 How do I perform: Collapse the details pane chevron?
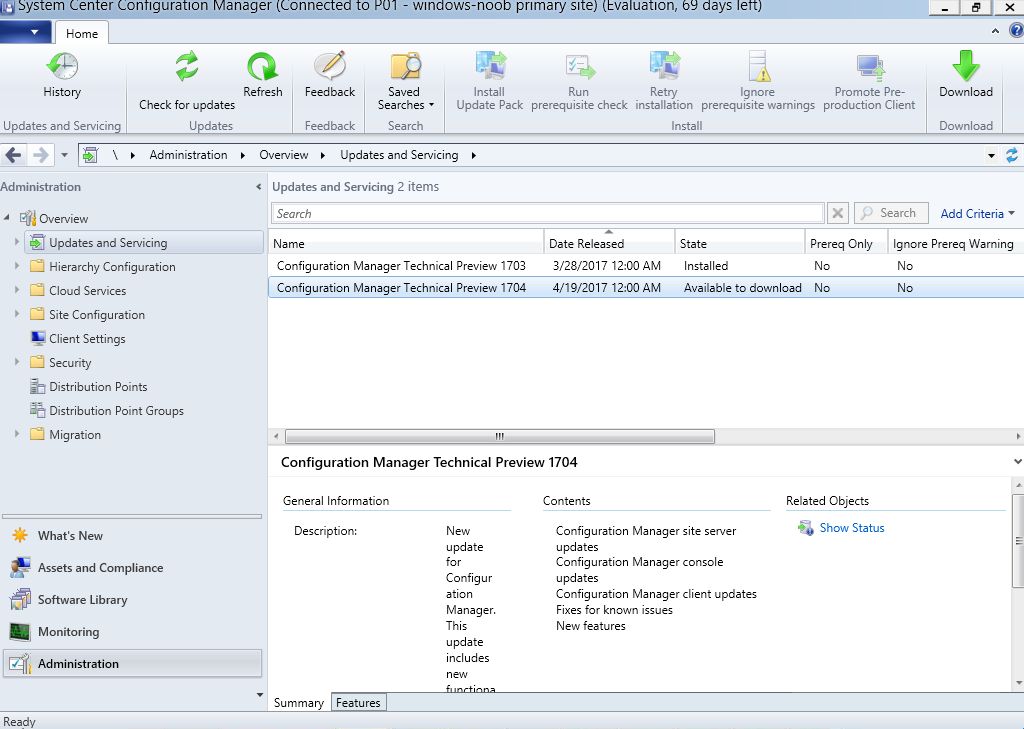click(x=1017, y=462)
